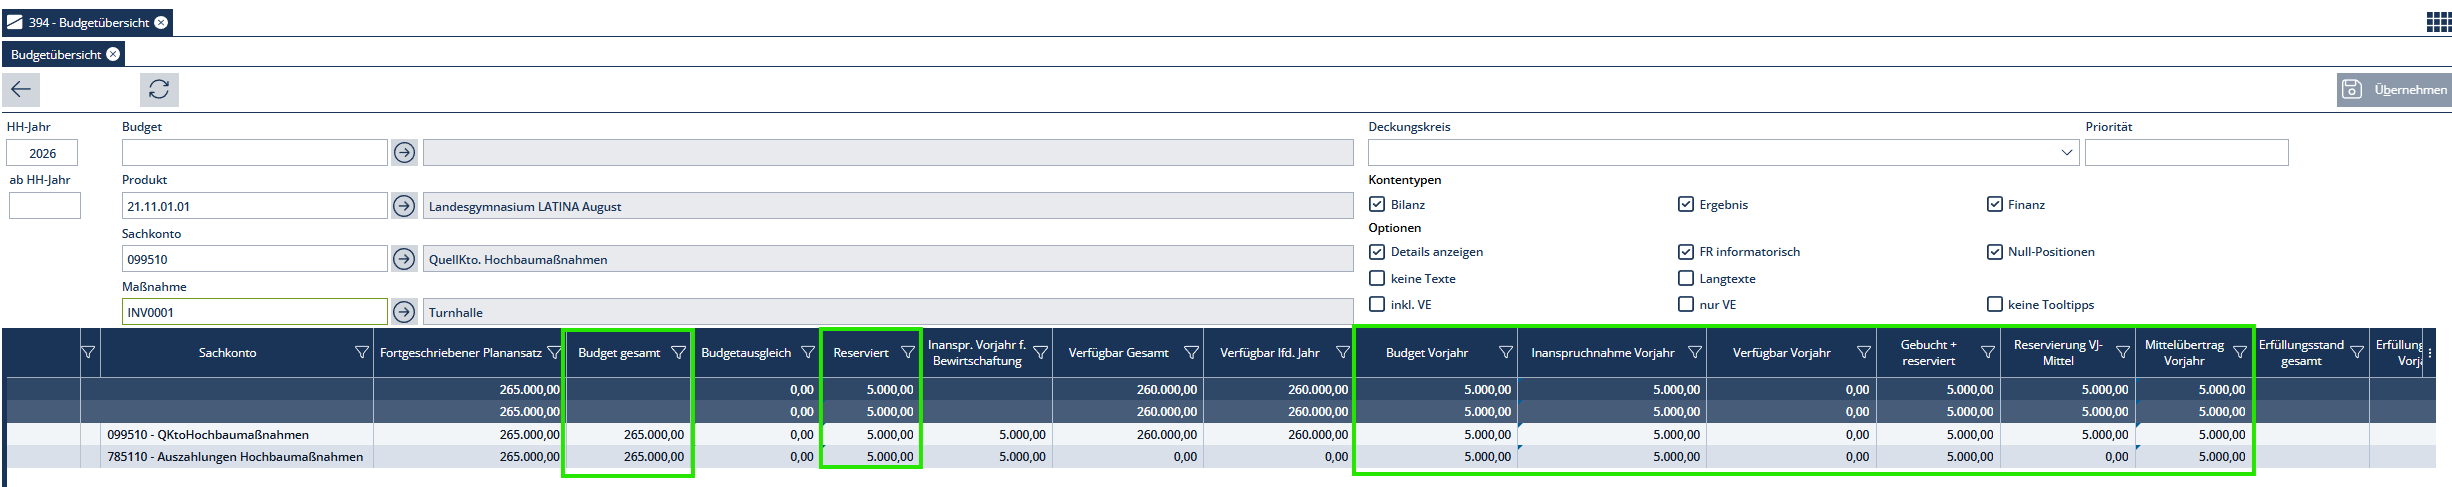This screenshot has width=2452, height=487.
Task: Close the Budgetübersicht sub-tab
Action: (x=113, y=54)
